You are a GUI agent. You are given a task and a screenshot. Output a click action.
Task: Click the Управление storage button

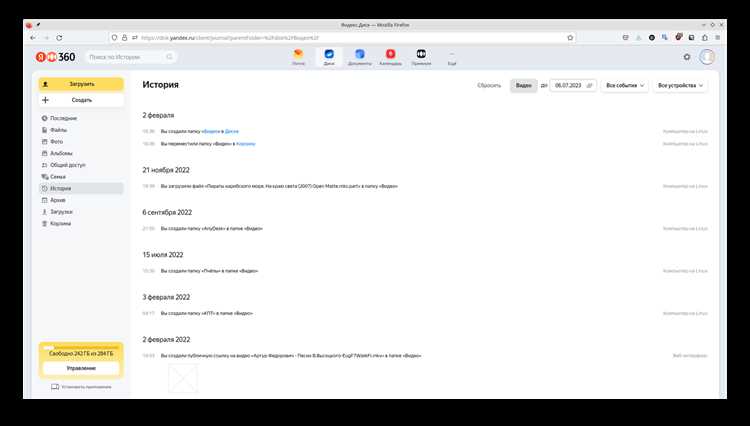[81, 368]
